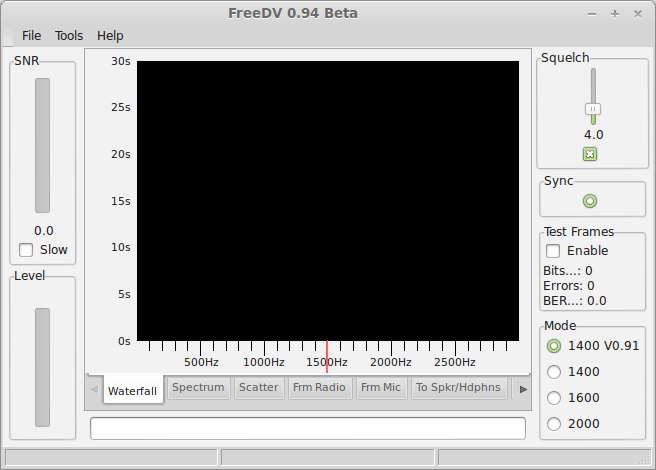Viewport: 656px width, 470px height.
Task: Close the FreeDV window
Action: pyautogui.click(x=638, y=14)
